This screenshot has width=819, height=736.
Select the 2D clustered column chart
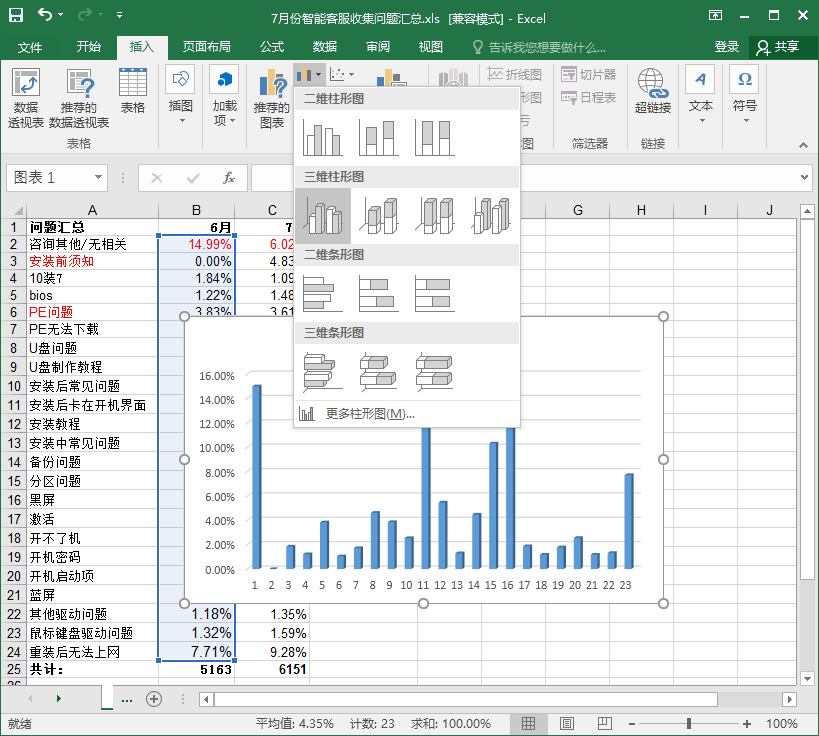click(x=323, y=137)
